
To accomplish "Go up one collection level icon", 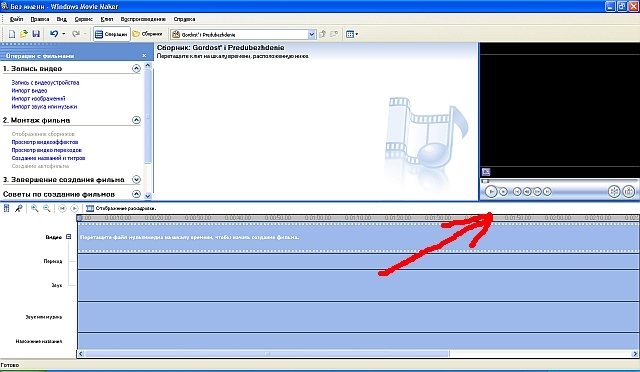I will (322, 34).
